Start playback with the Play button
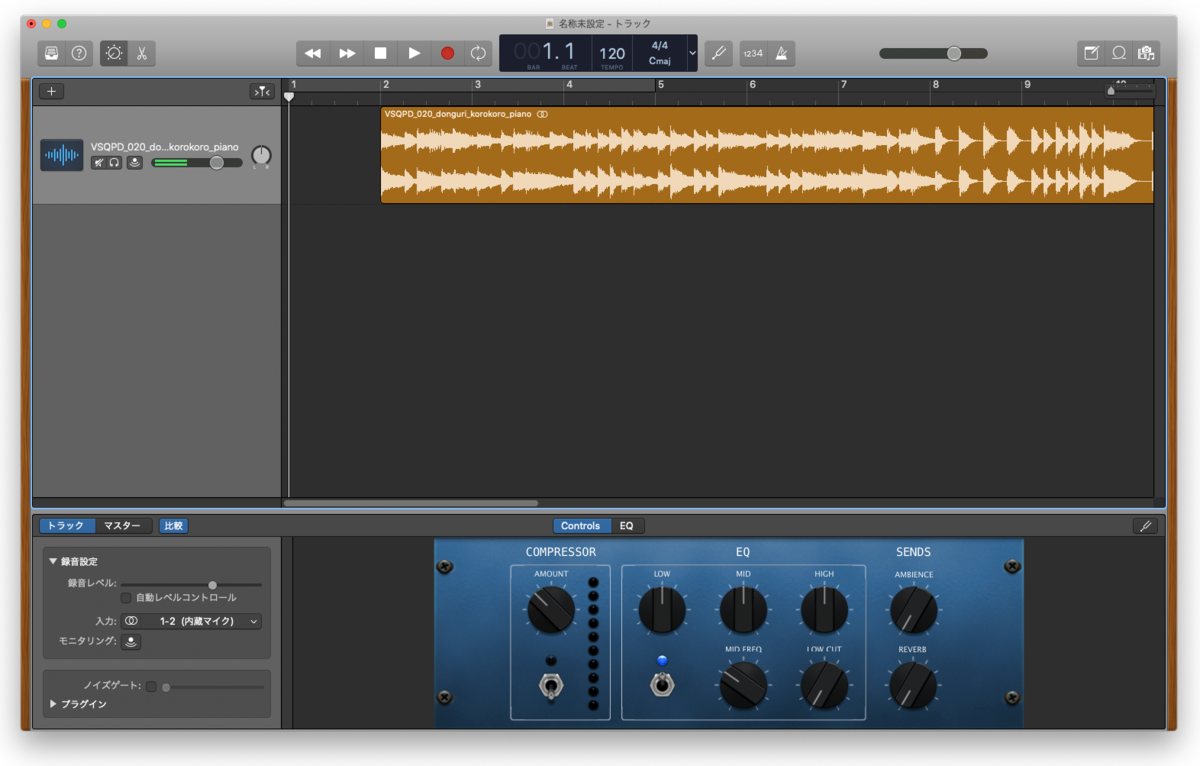The height and width of the screenshot is (766, 1200). pyautogui.click(x=414, y=53)
